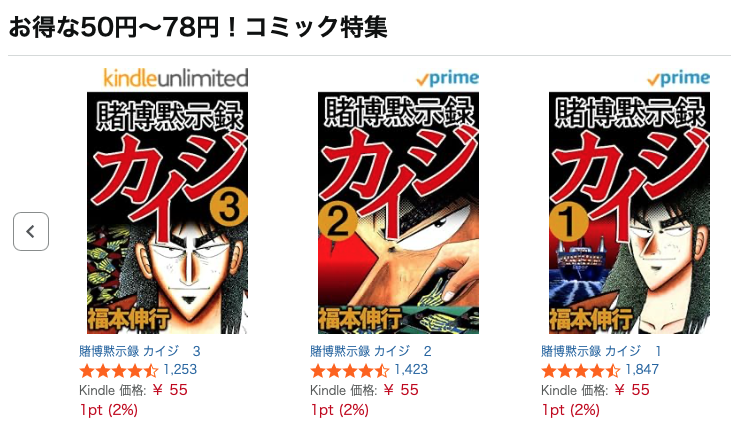Screen dimensions: 731x431
Task: Click star rating of Kaiji volume 2
Action: tap(350, 371)
